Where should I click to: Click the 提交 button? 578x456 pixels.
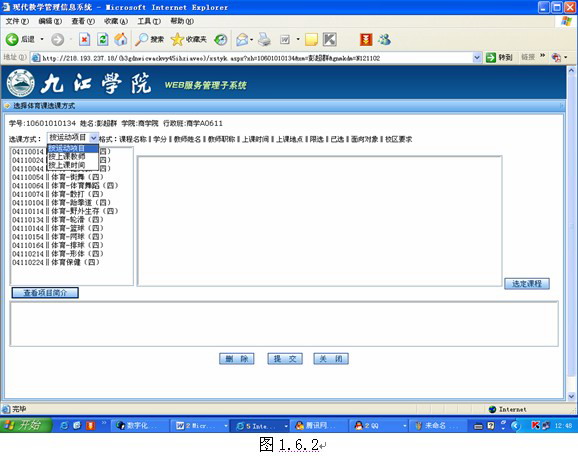(285, 359)
